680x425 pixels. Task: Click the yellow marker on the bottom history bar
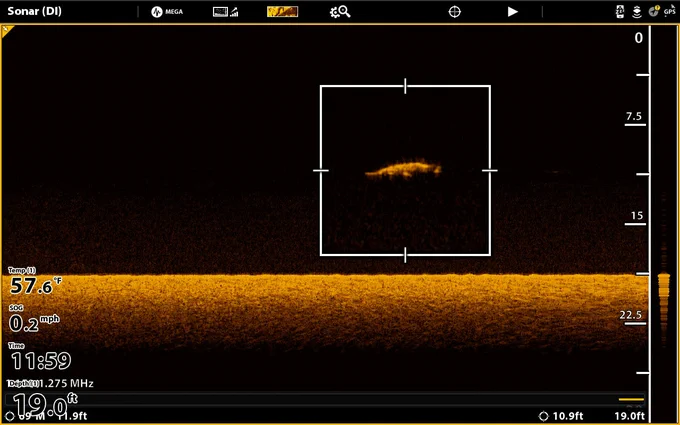[631, 399]
